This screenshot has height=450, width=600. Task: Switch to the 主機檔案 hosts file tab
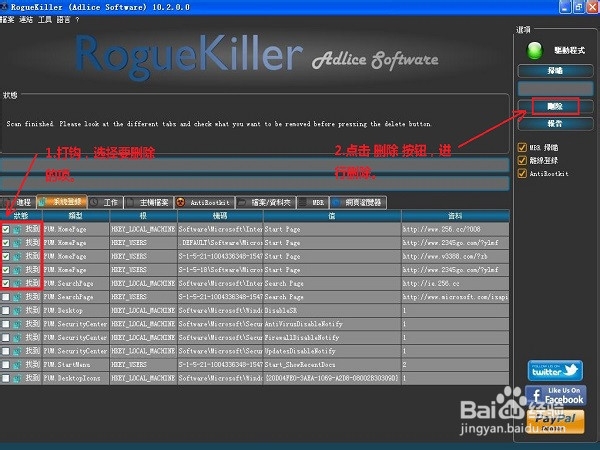(148, 202)
